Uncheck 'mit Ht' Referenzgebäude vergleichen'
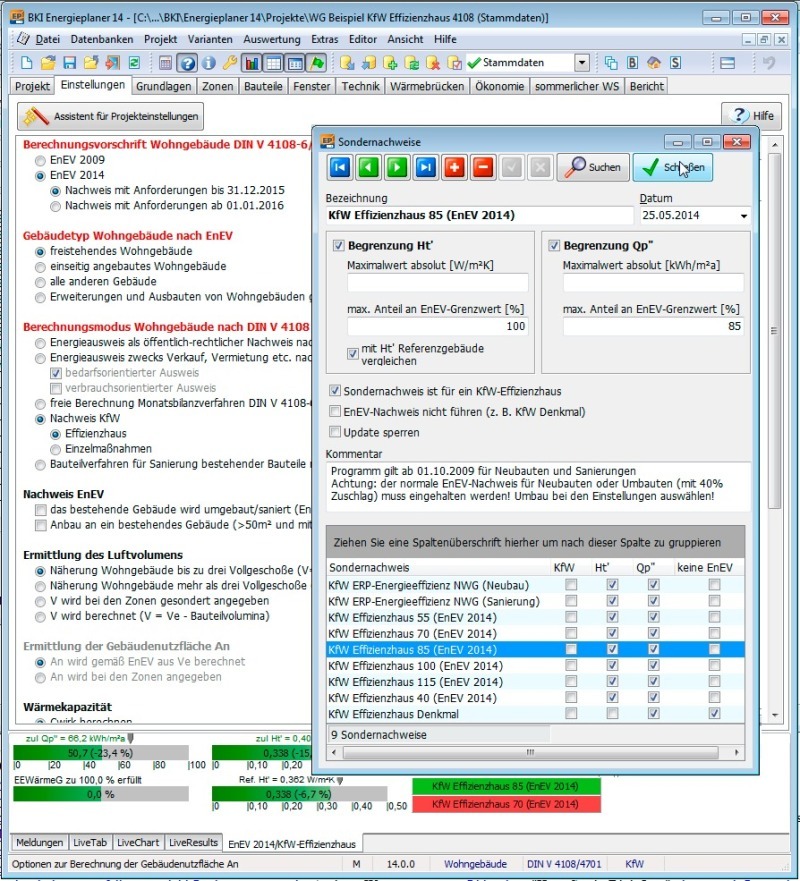Viewport: 800px width, 881px height. [x=353, y=354]
